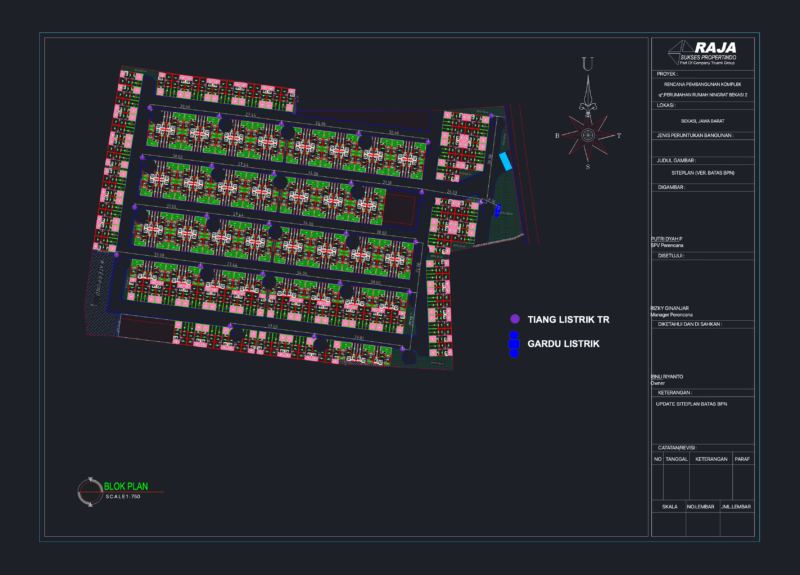Click the KETERANGAN : section header
The width and height of the screenshot is (800, 575).
pyautogui.click(x=675, y=393)
